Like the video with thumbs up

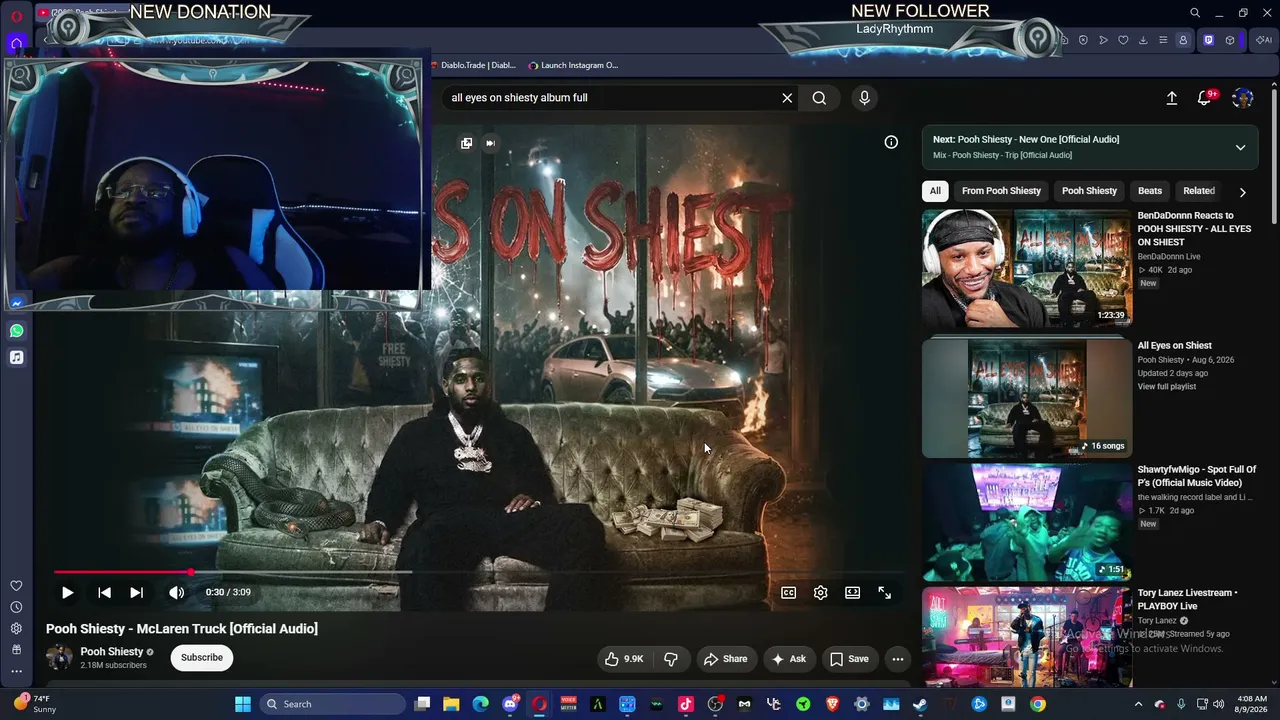click(x=624, y=659)
